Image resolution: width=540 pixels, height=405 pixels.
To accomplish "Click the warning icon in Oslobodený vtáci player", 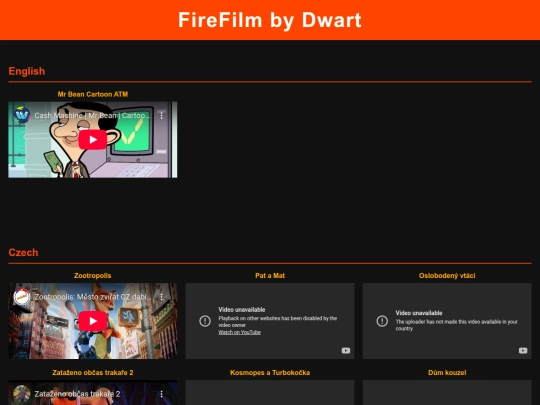I will click(382, 321).
